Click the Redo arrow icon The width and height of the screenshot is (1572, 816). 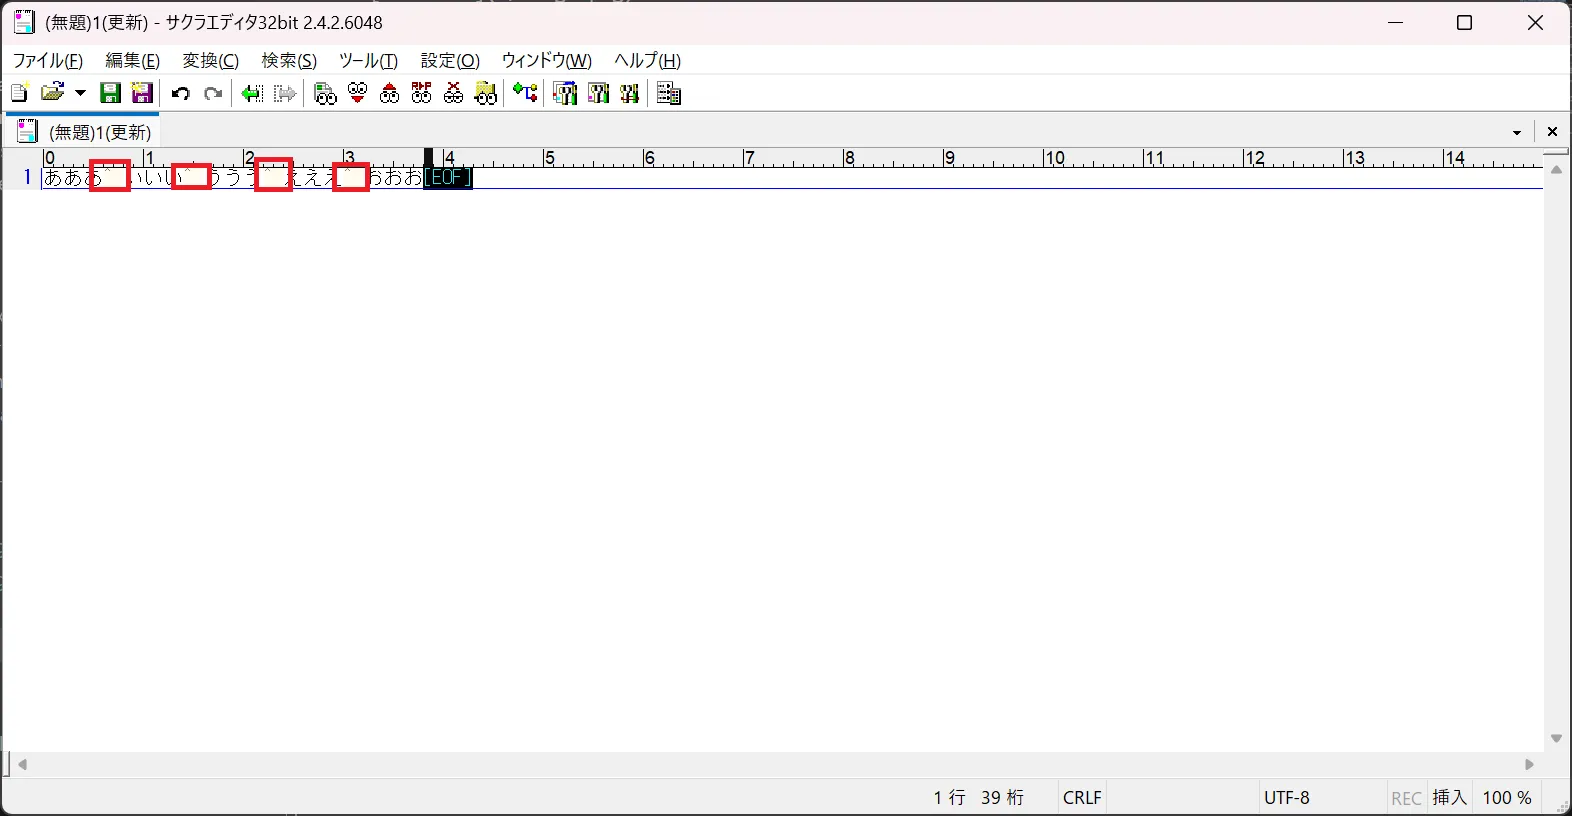tap(213, 93)
